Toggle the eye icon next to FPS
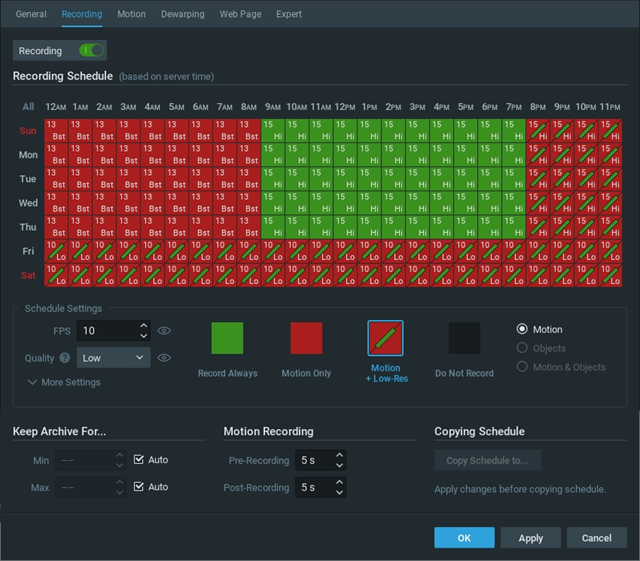 click(x=165, y=330)
